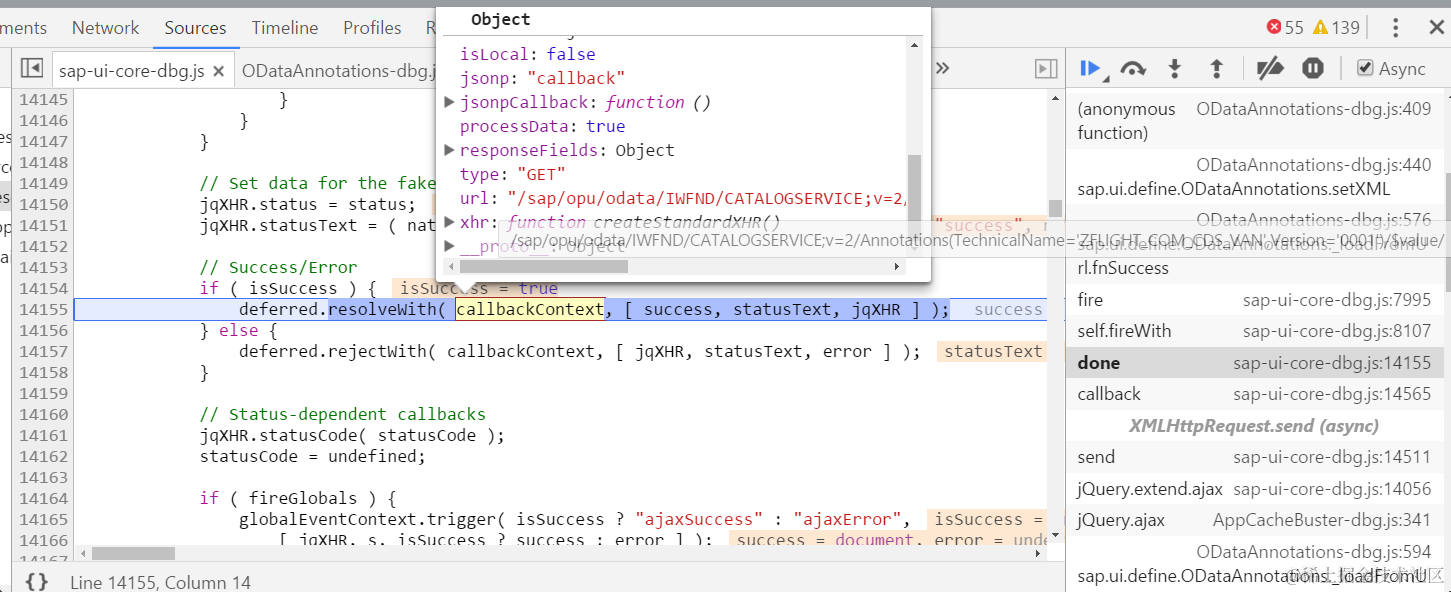Show more open file tabs chevron
This screenshot has height=592, width=1451.
(x=942, y=68)
